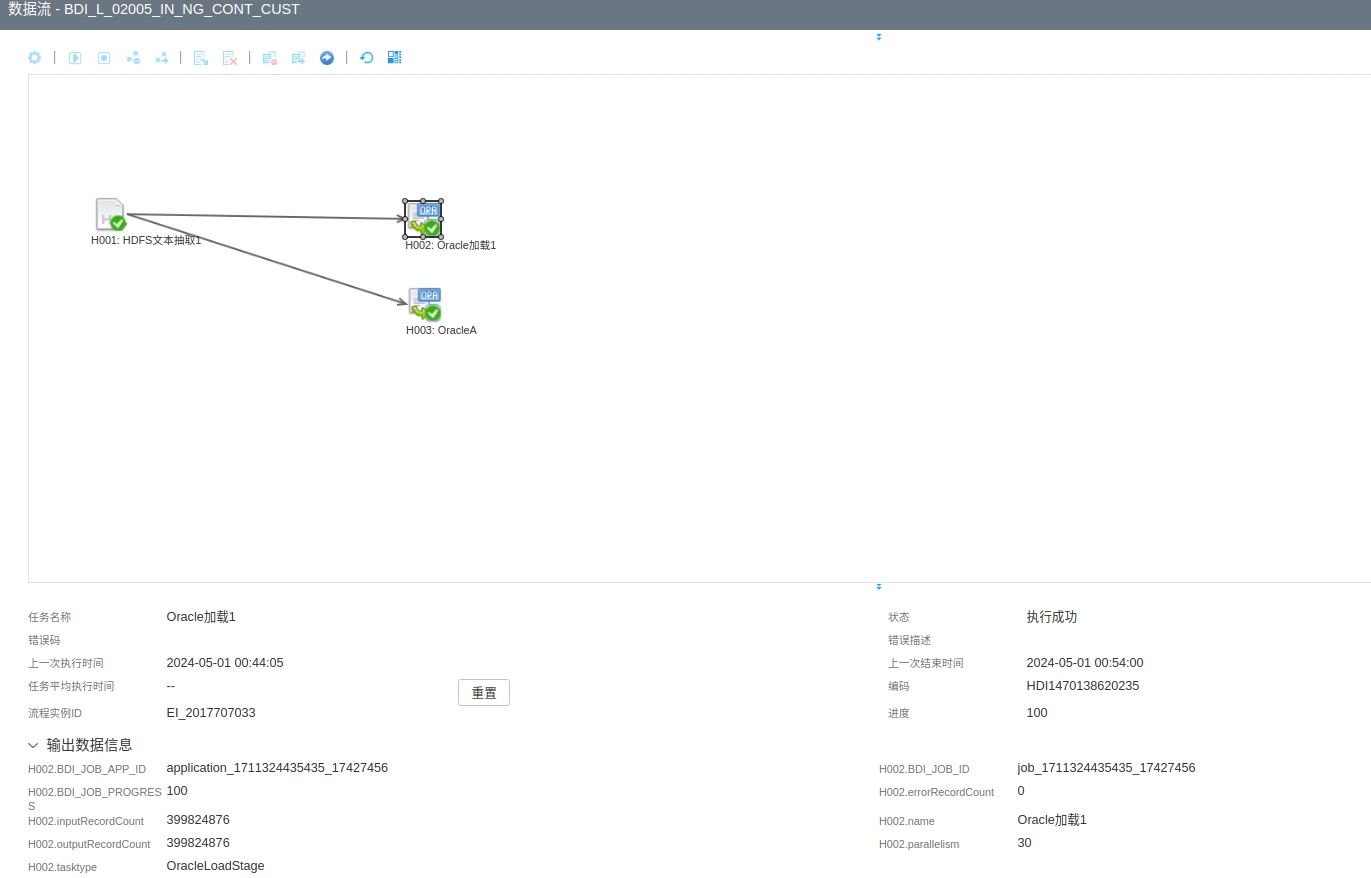Click the grid layout toolbar icon

395,58
